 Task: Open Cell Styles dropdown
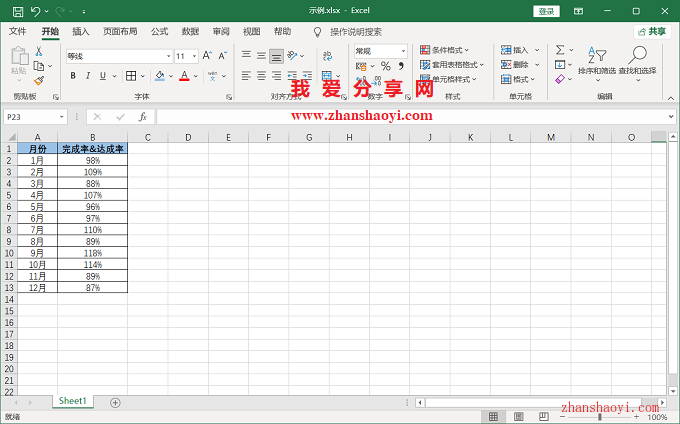pos(448,79)
